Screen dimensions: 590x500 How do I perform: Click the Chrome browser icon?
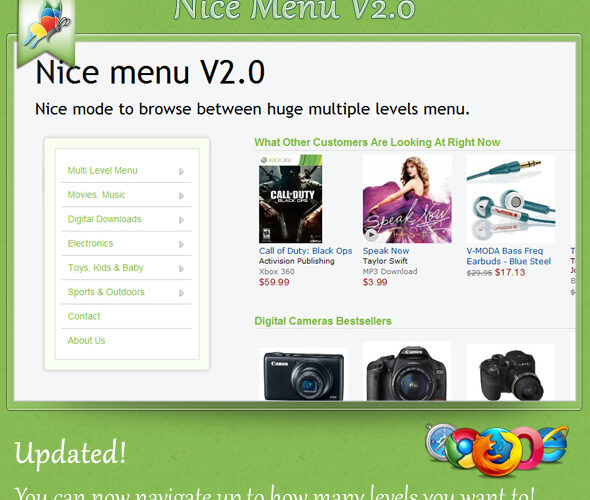tap(461, 448)
